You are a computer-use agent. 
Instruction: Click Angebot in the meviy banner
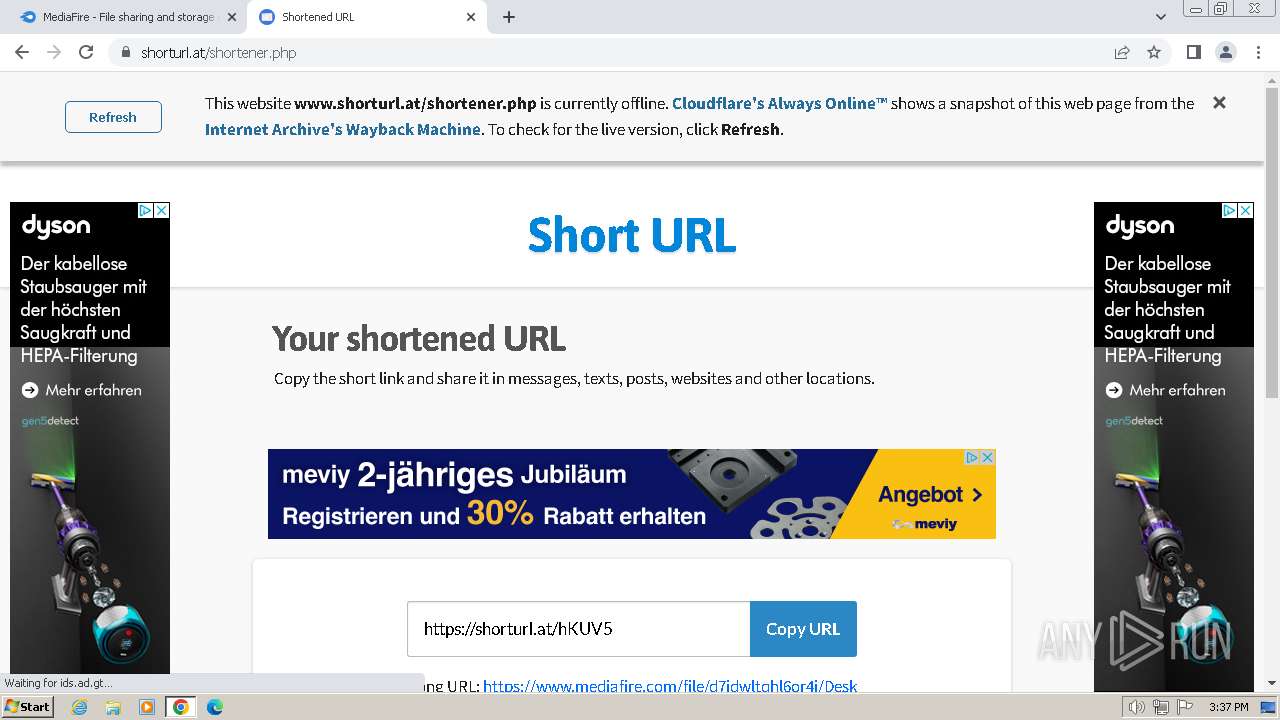[x=930, y=495]
